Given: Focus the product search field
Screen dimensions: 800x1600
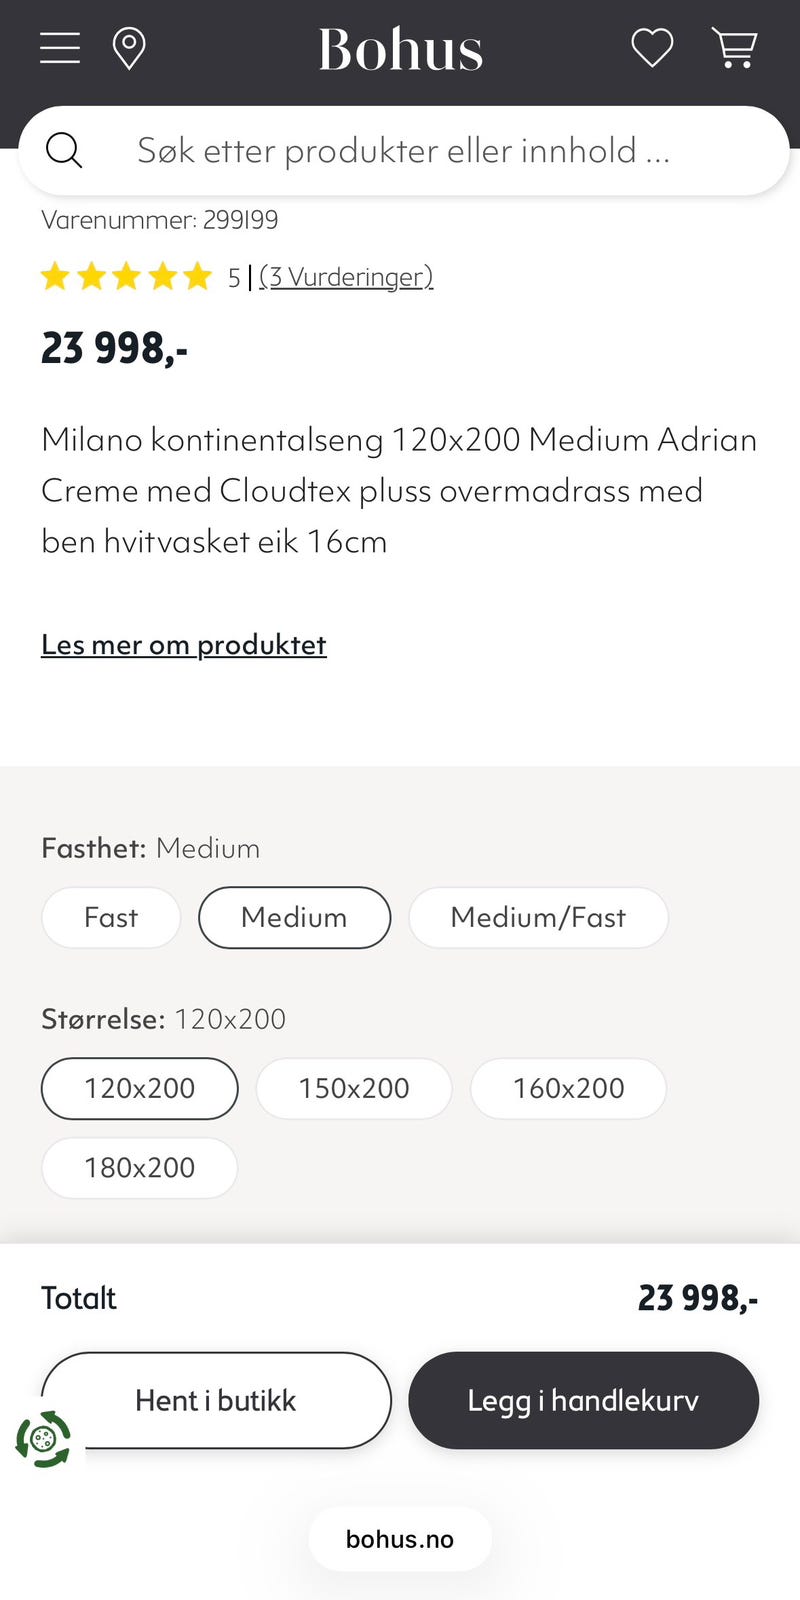Looking at the screenshot, I should (404, 151).
